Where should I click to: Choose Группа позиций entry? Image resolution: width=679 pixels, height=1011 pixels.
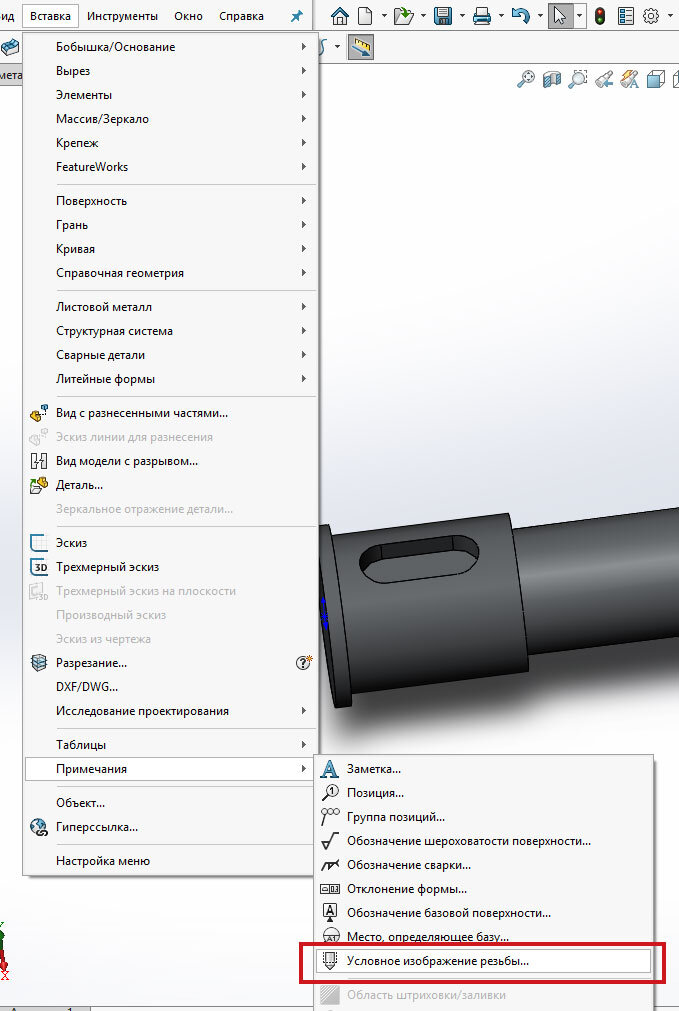pos(484,817)
